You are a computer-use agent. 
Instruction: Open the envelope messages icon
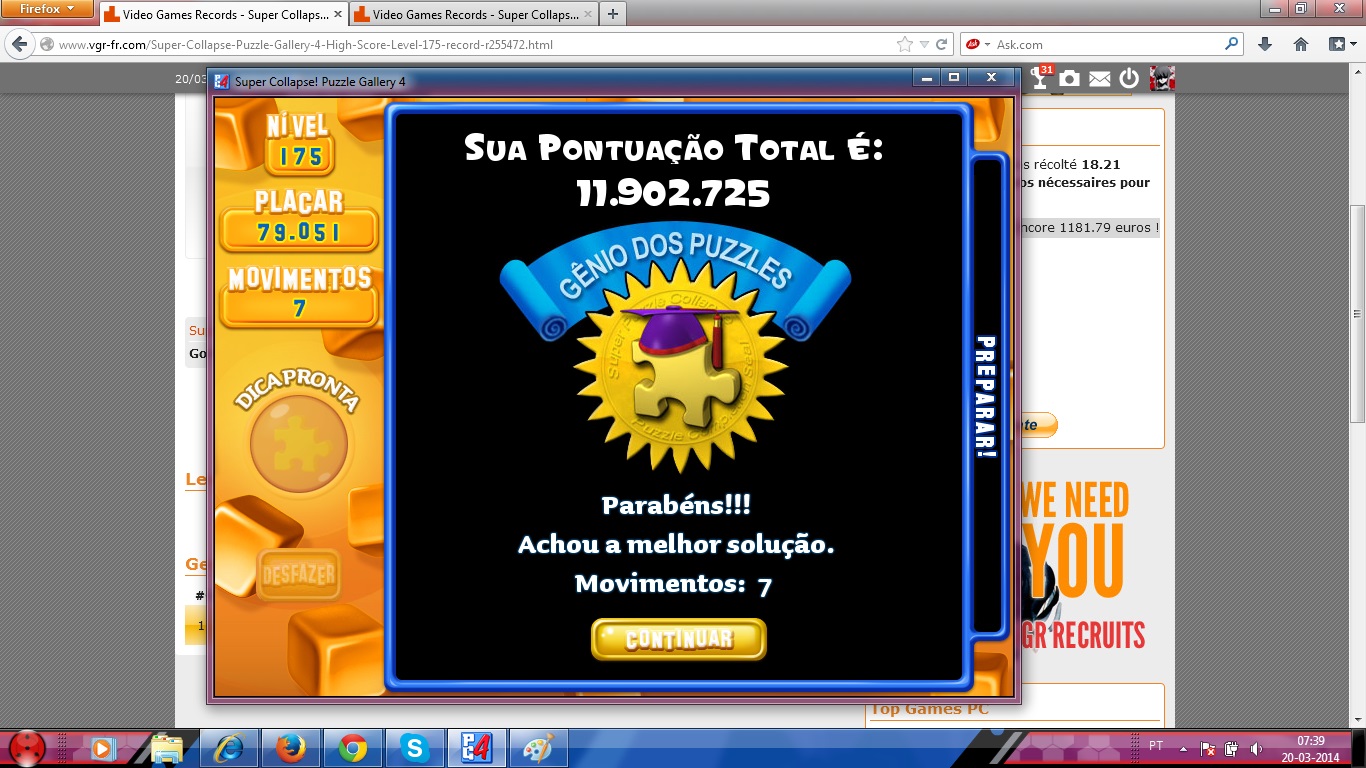point(1100,79)
